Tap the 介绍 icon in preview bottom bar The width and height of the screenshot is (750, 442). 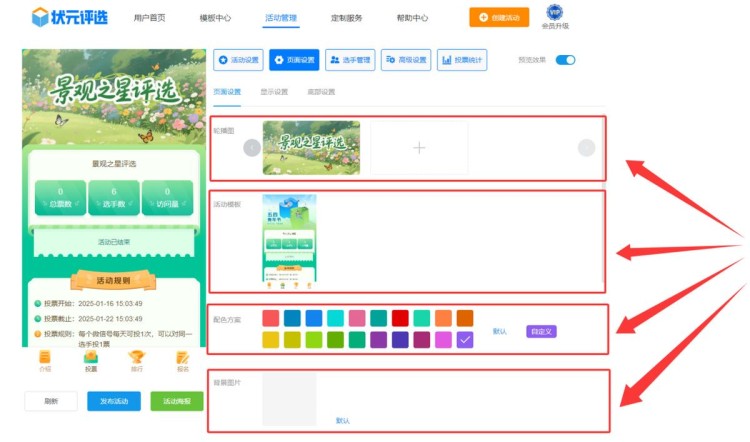point(45,357)
